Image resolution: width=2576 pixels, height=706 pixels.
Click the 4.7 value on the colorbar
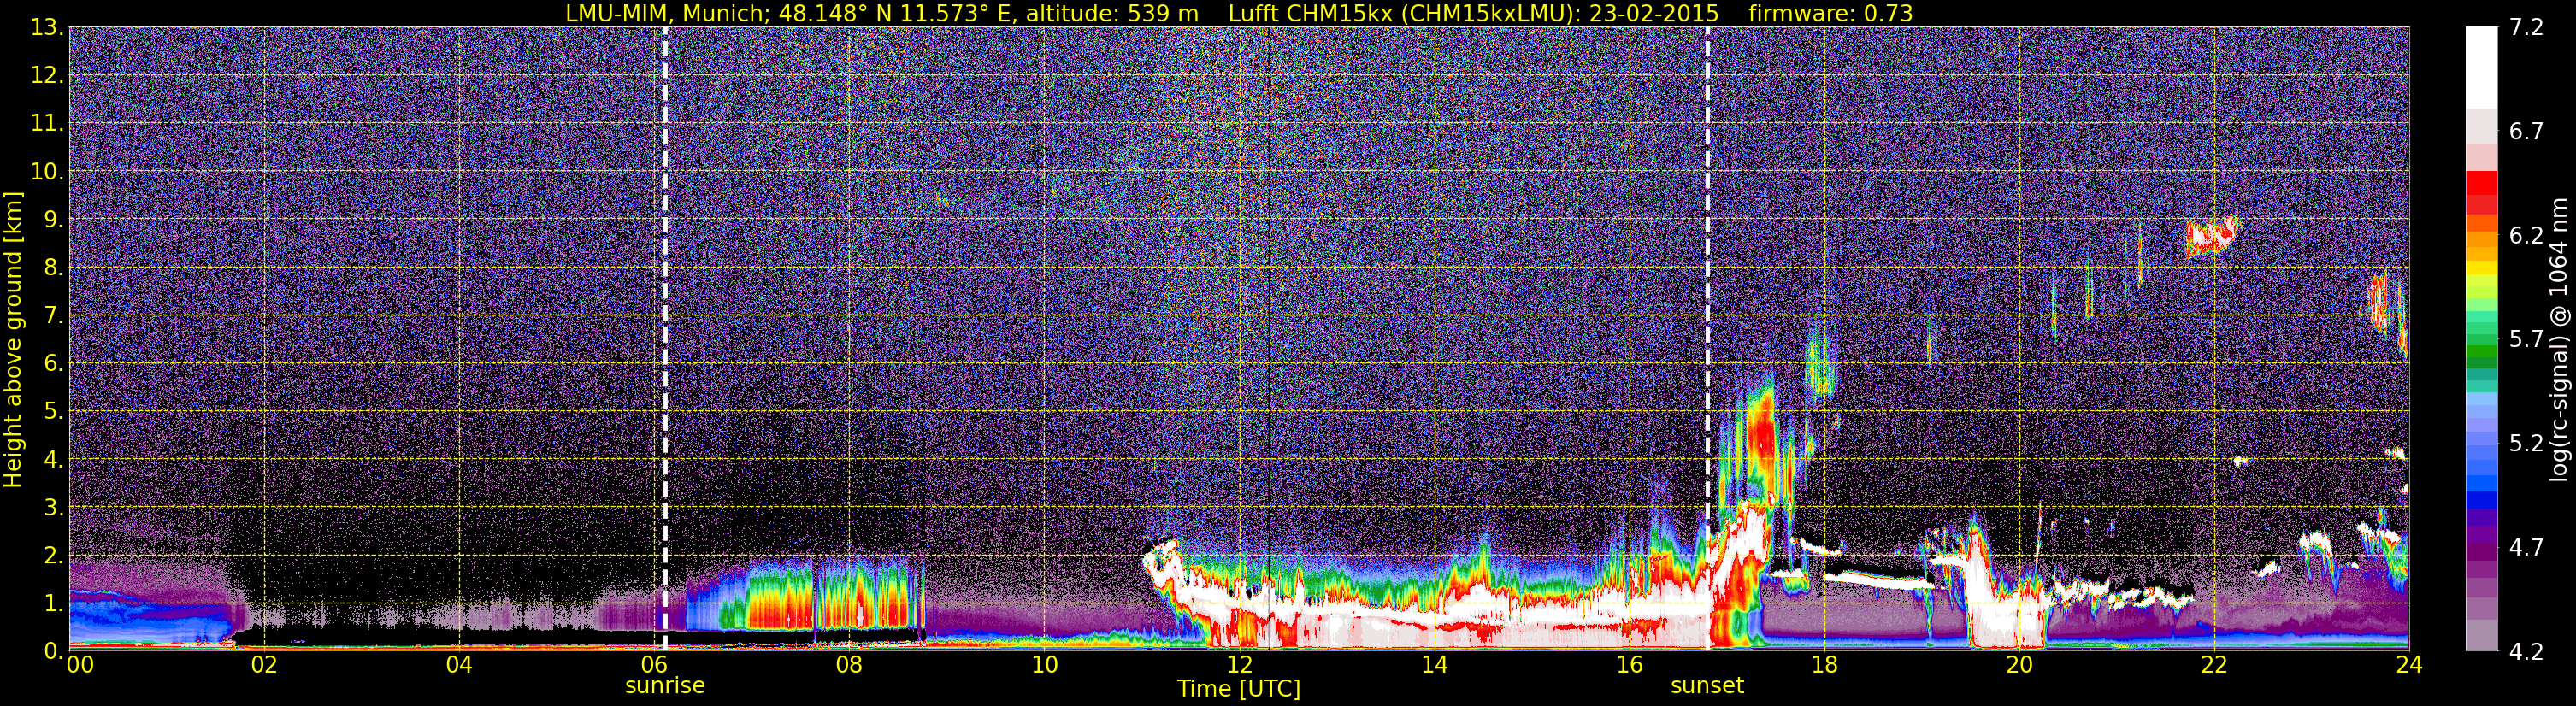coord(2526,548)
